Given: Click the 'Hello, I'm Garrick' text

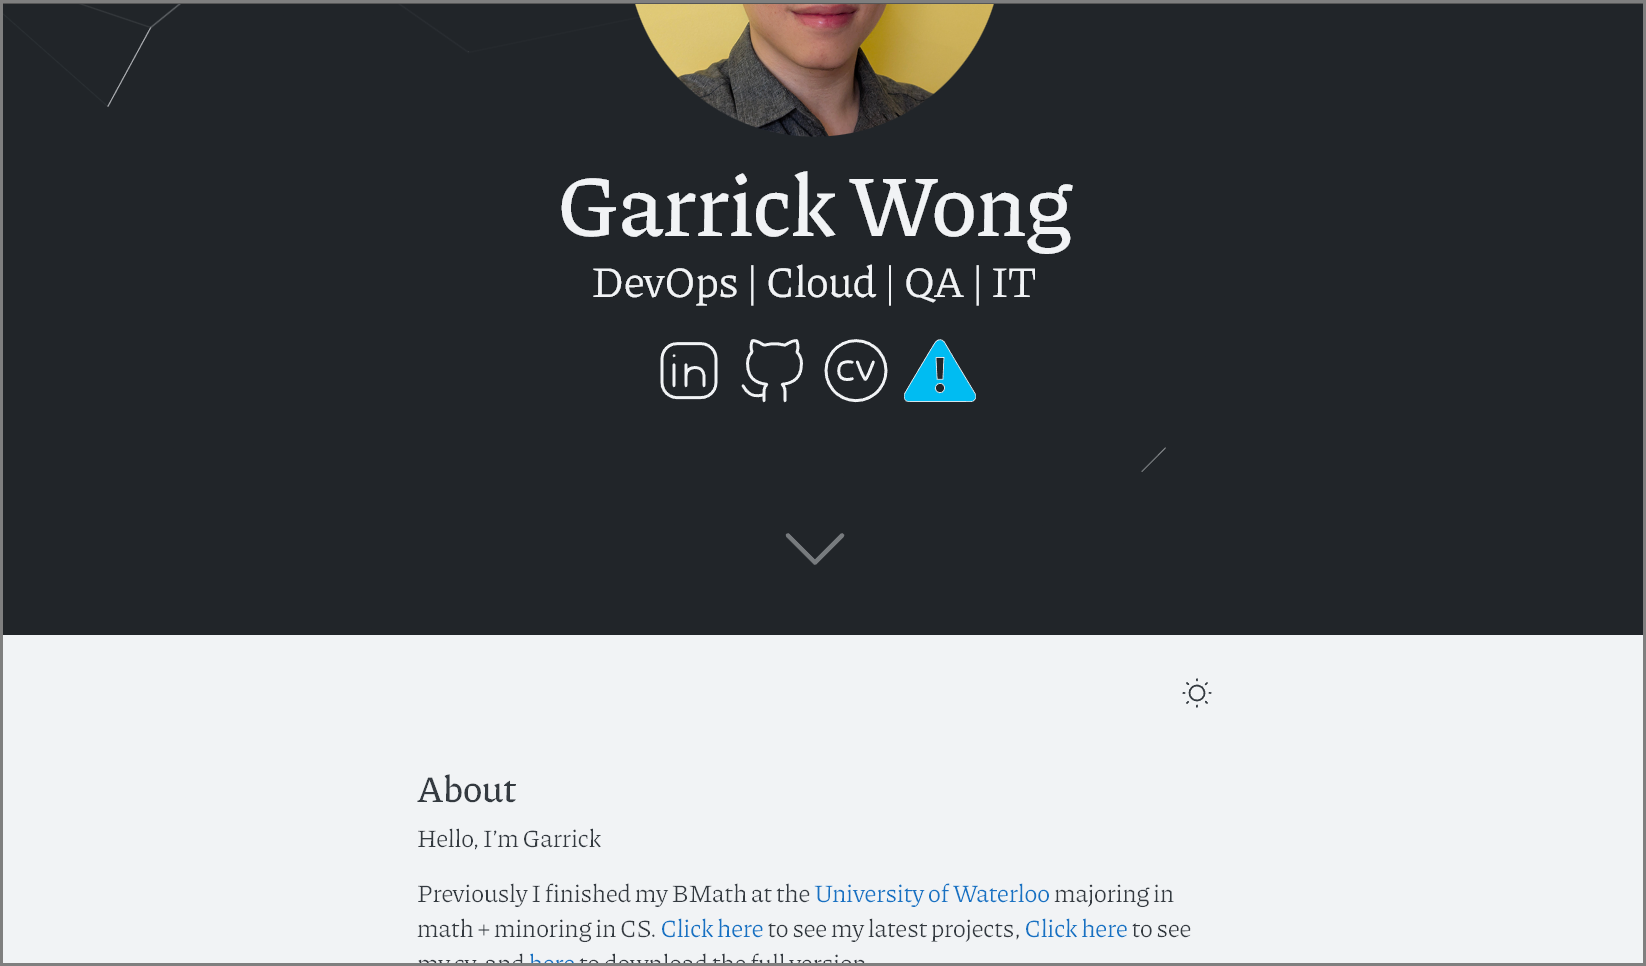Looking at the screenshot, I should click(509, 838).
